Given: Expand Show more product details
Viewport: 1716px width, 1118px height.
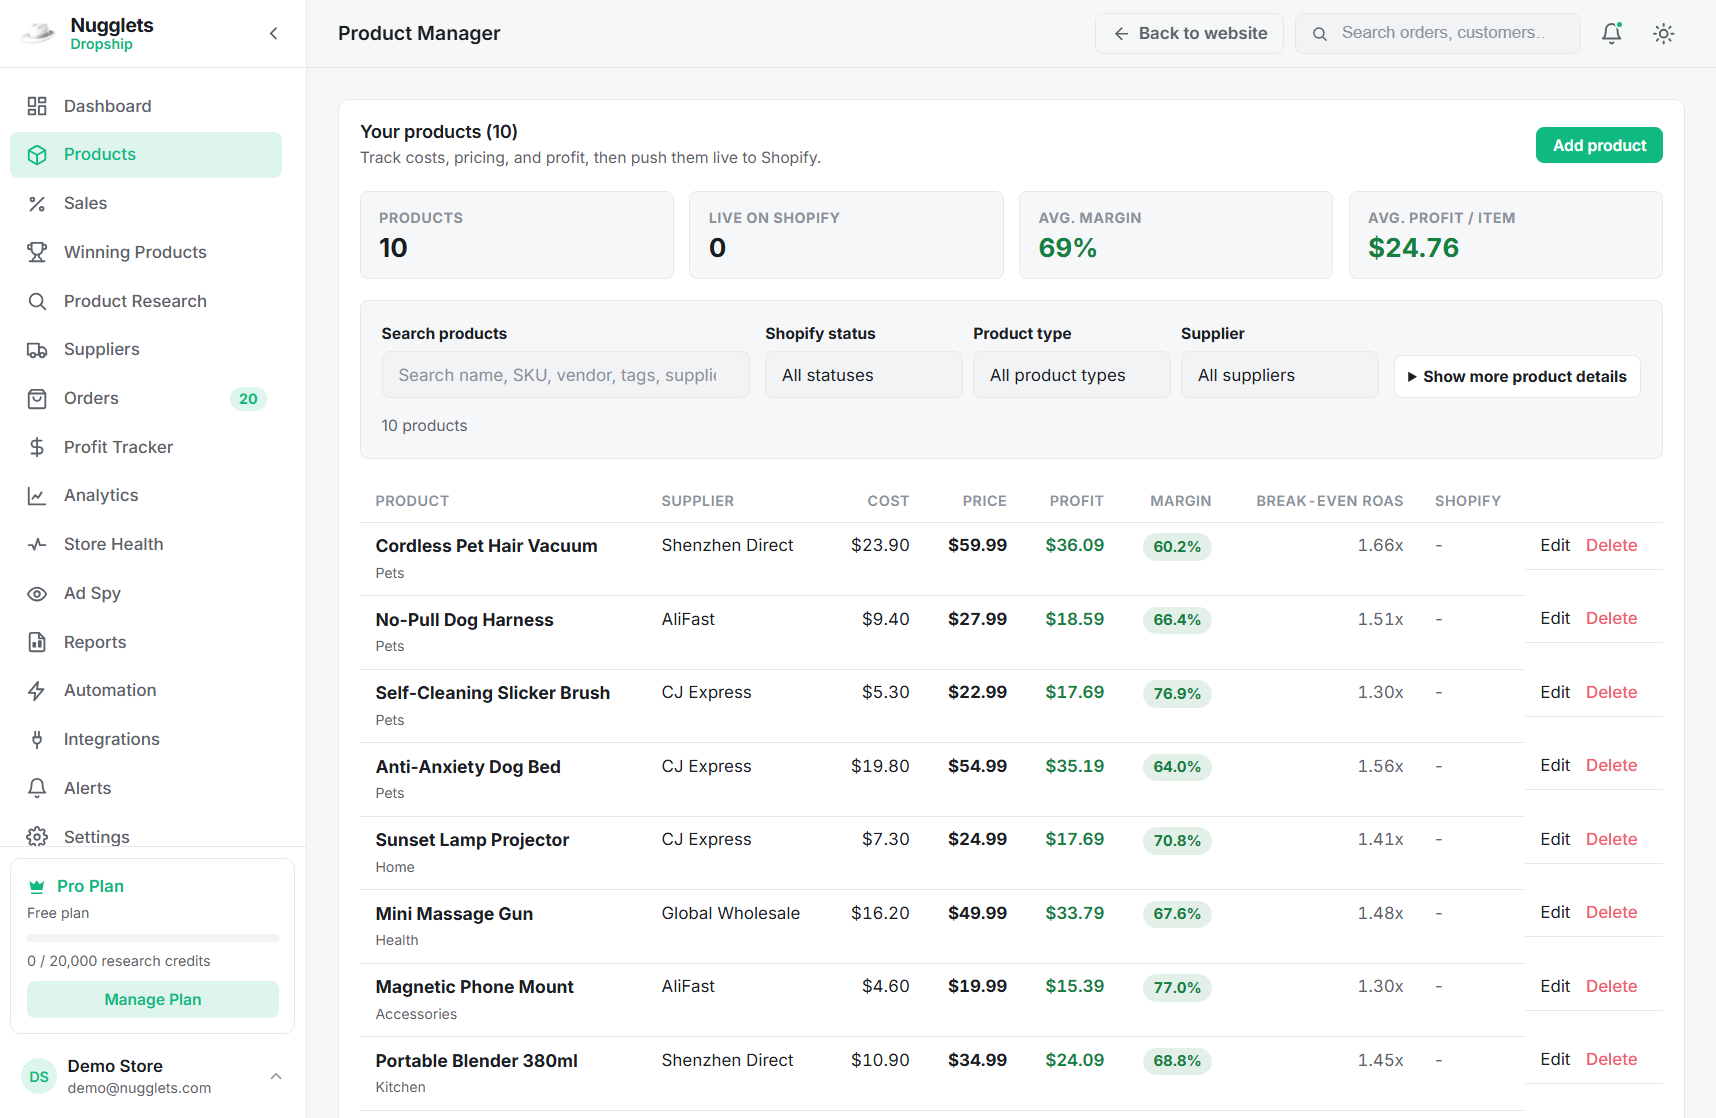Looking at the screenshot, I should pyautogui.click(x=1517, y=377).
